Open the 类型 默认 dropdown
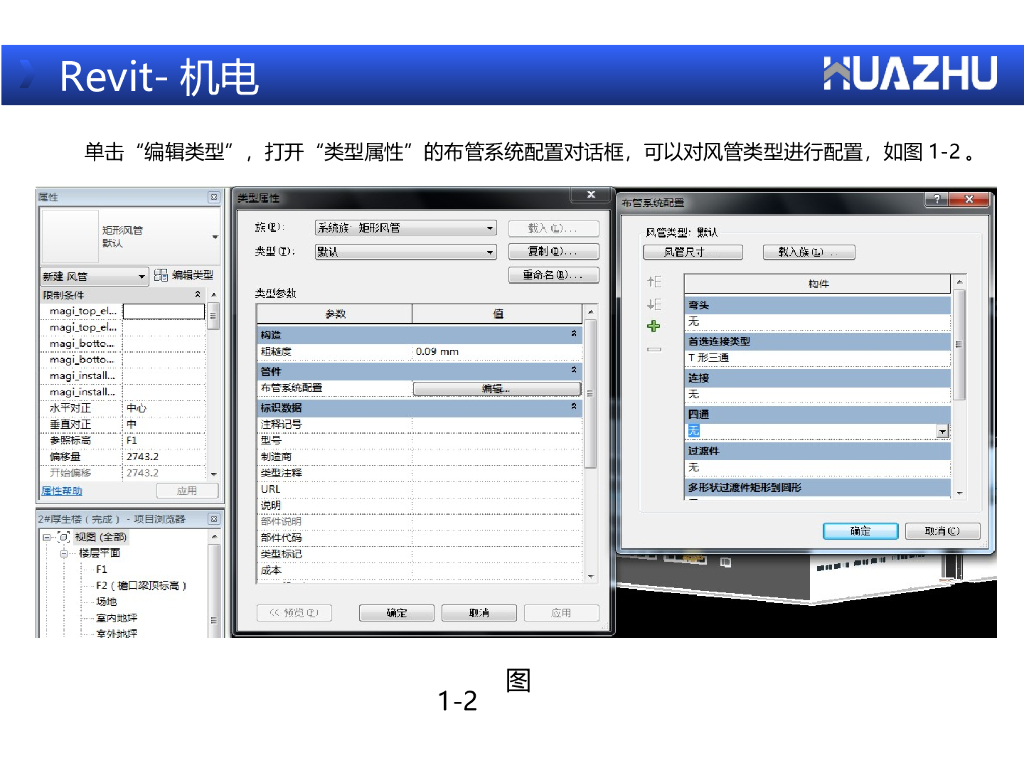 (x=490, y=252)
